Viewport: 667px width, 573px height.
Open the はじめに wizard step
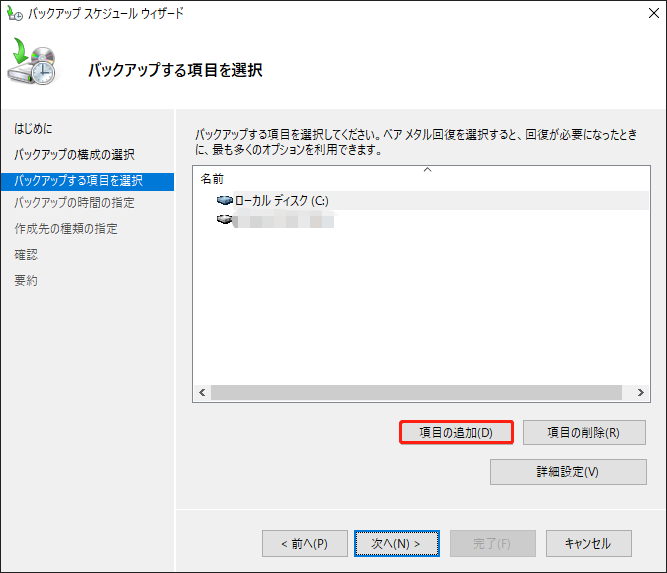pos(33,128)
